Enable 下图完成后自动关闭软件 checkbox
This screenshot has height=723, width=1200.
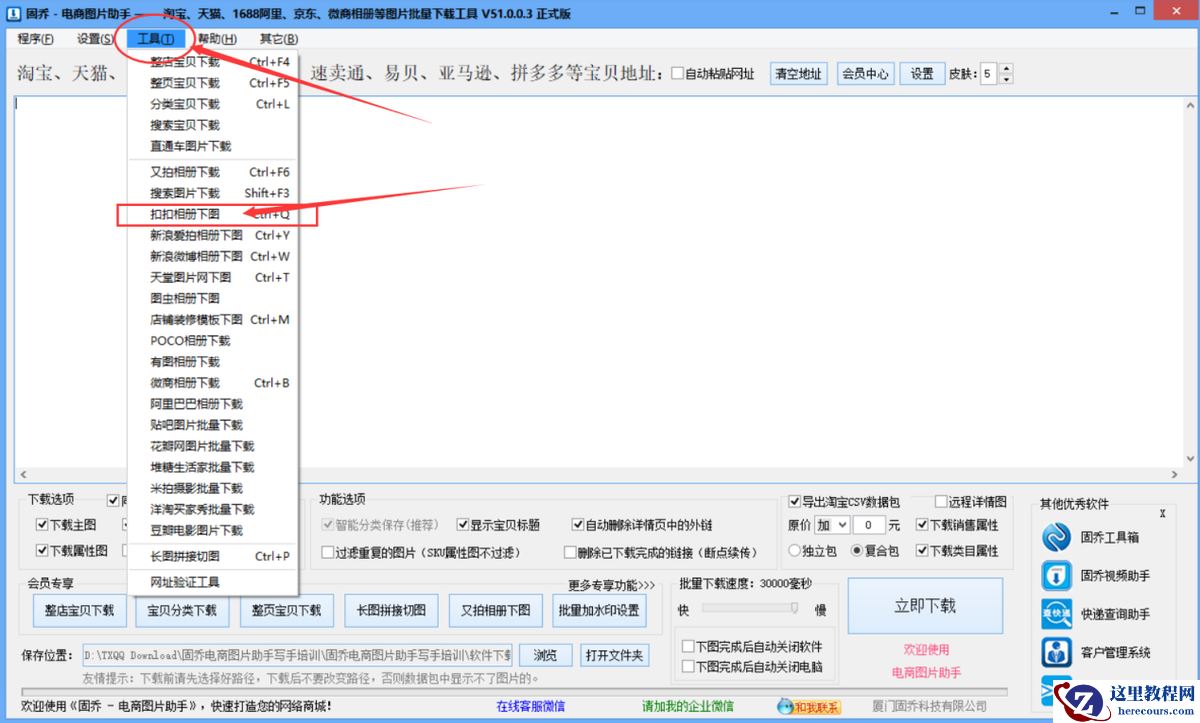point(688,647)
